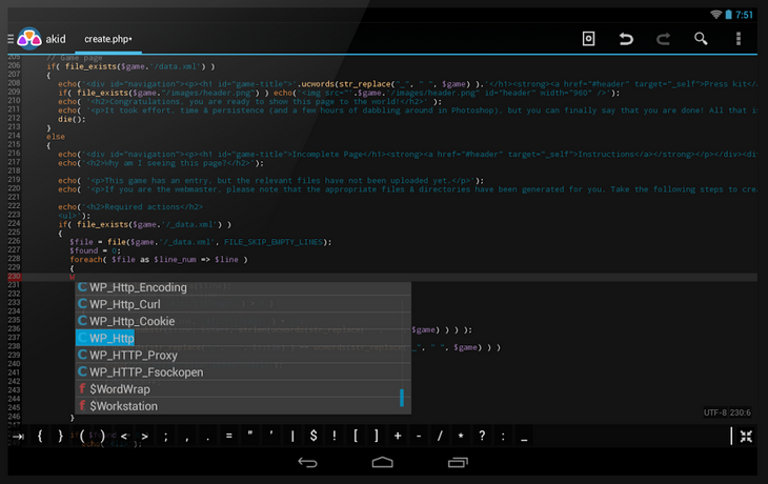
Task: Place cursor on the 'else' line
Action: (55, 137)
